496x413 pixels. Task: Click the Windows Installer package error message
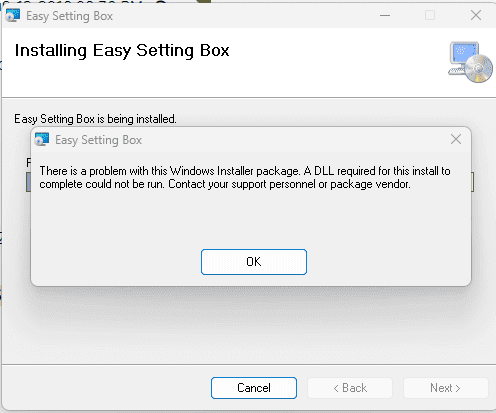[245, 177]
